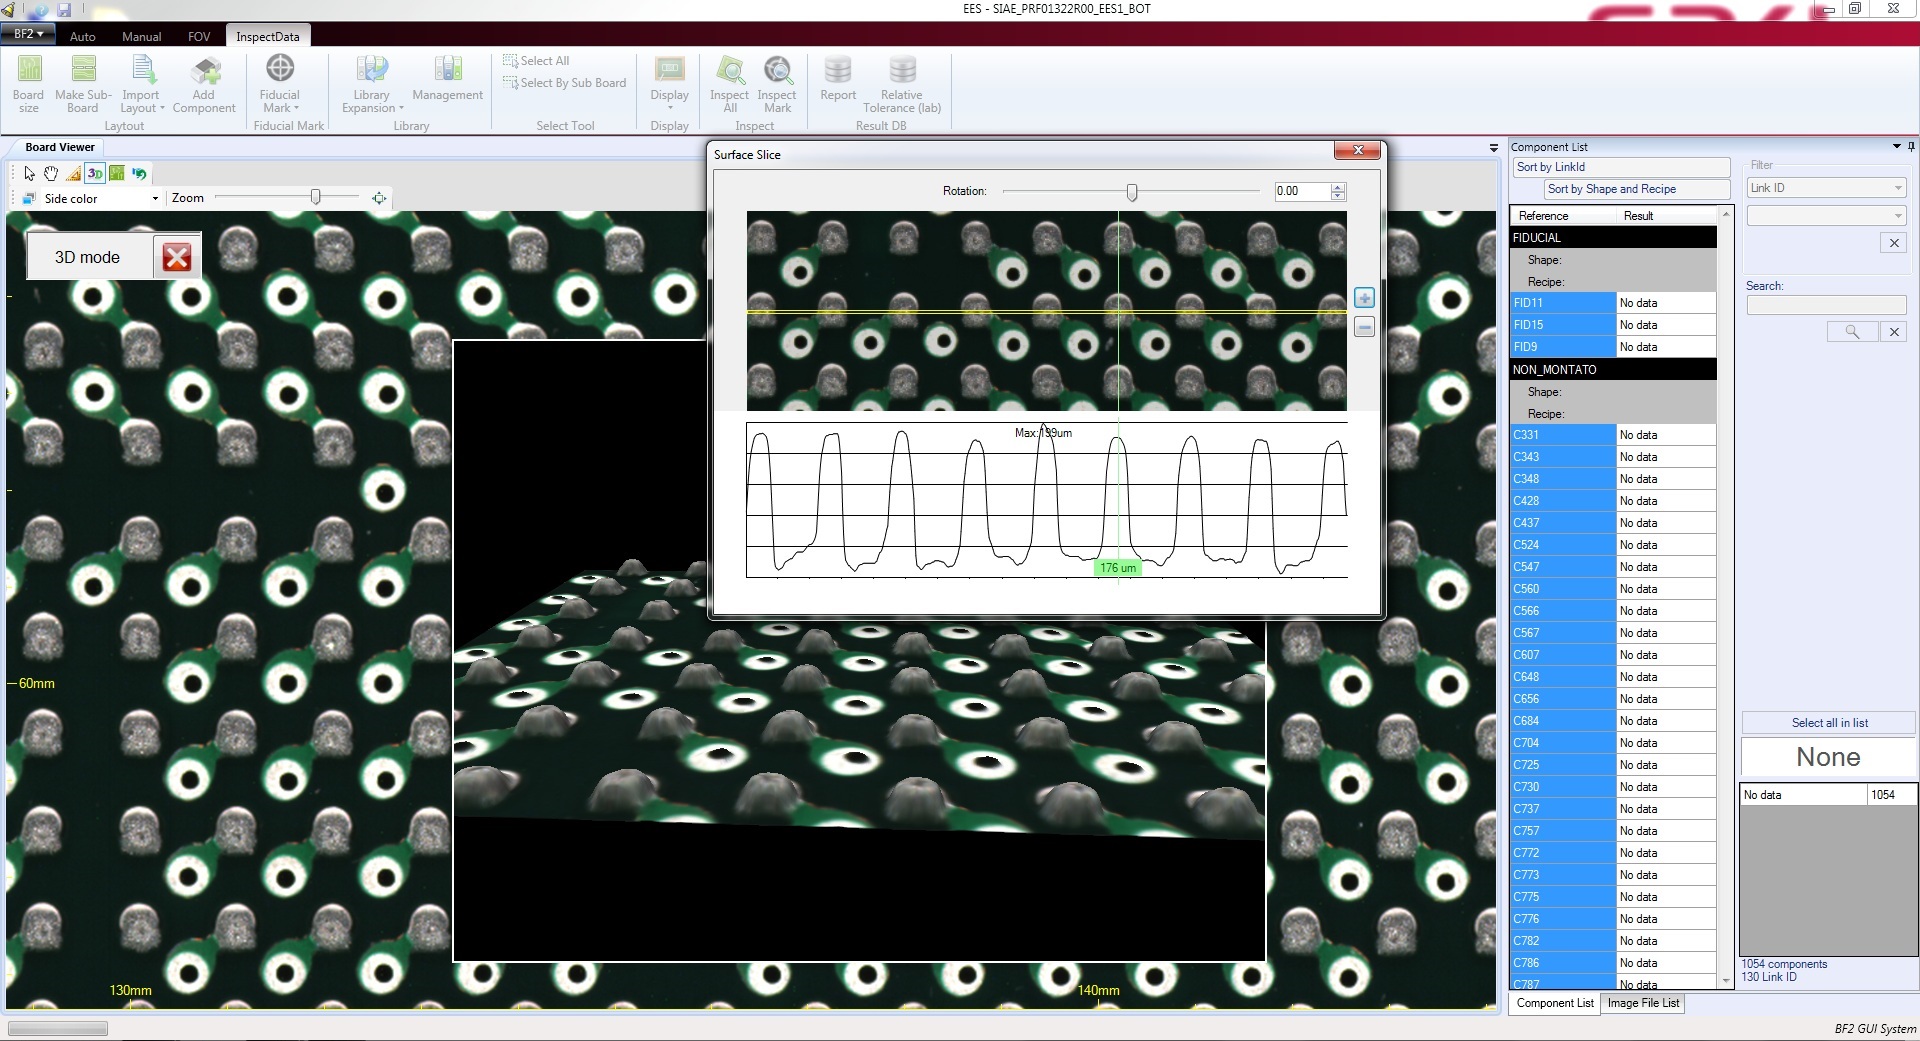Click the zoom-in plus icon in Surface Slice

[x=1364, y=298]
